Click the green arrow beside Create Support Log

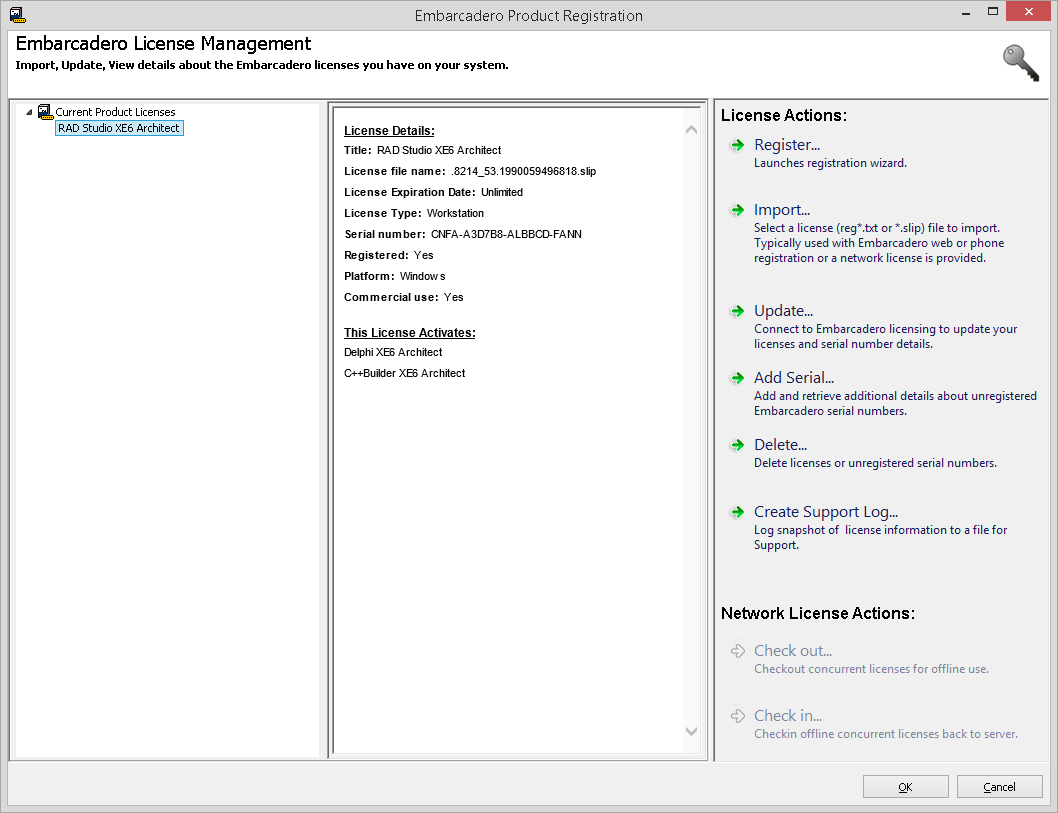click(737, 512)
